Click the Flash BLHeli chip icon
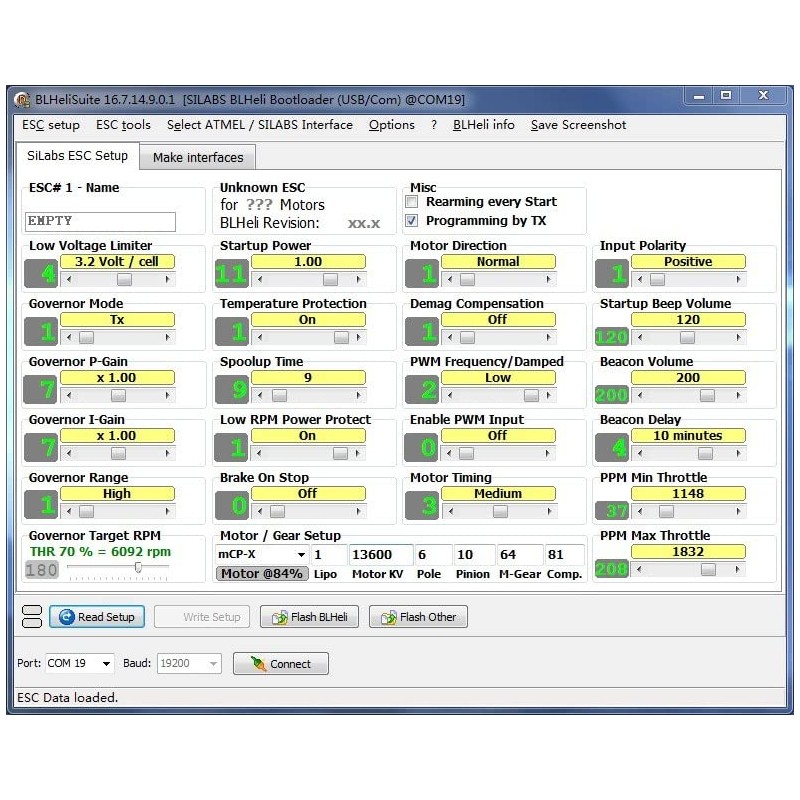This screenshot has height=800, width=800. (278, 617)
